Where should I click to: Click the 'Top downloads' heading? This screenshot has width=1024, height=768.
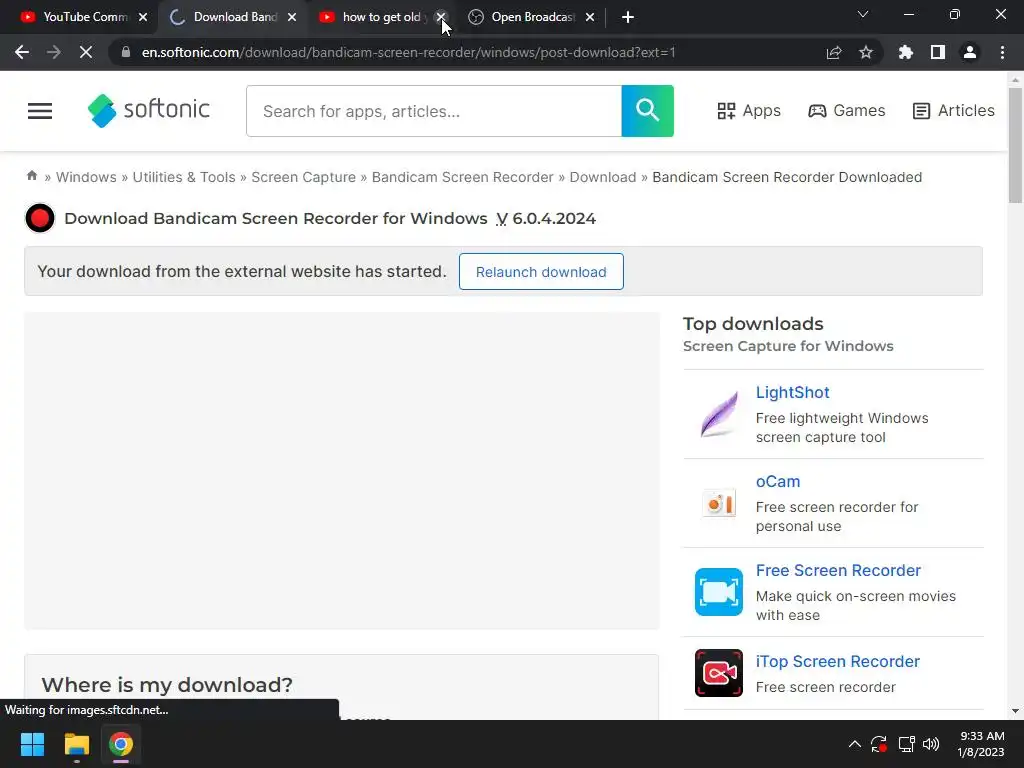click(753, 324)
